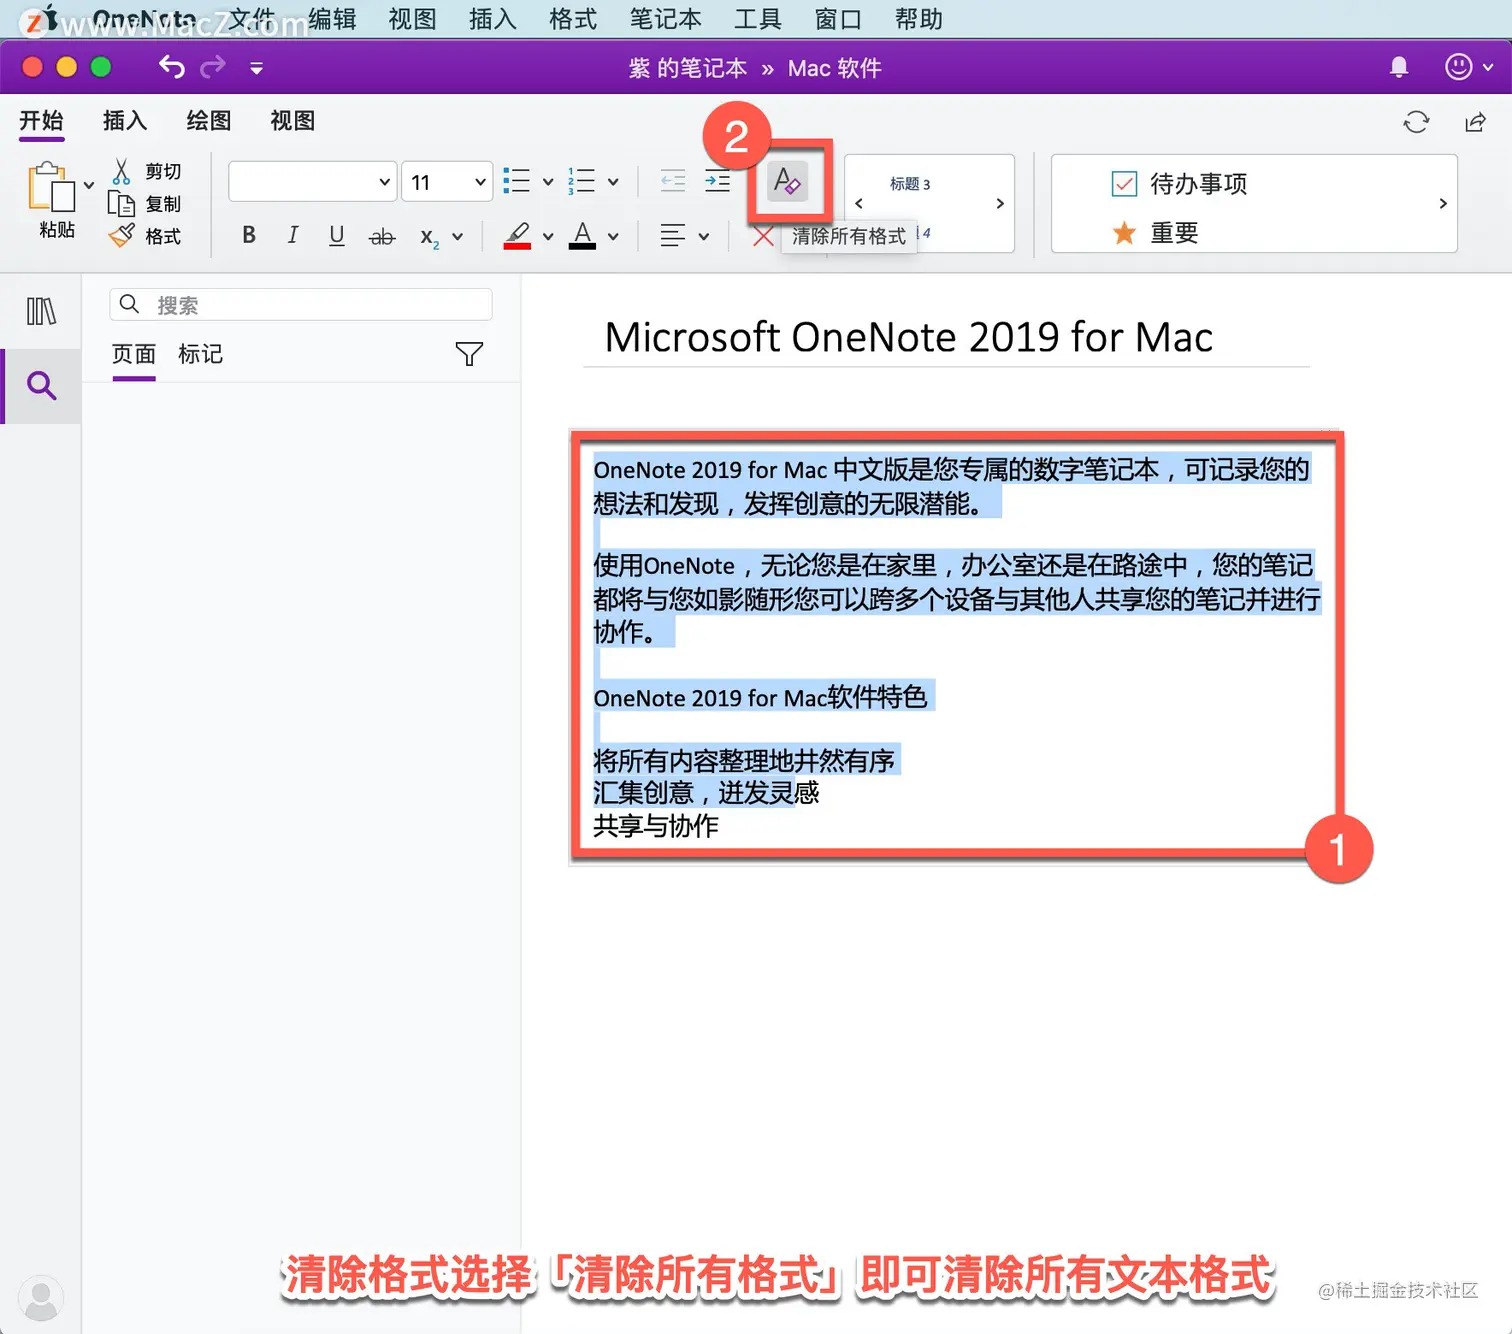Screen dimensions: 1512x1334
Task: Expand bullet list style arrow
Action: [548, 182]
